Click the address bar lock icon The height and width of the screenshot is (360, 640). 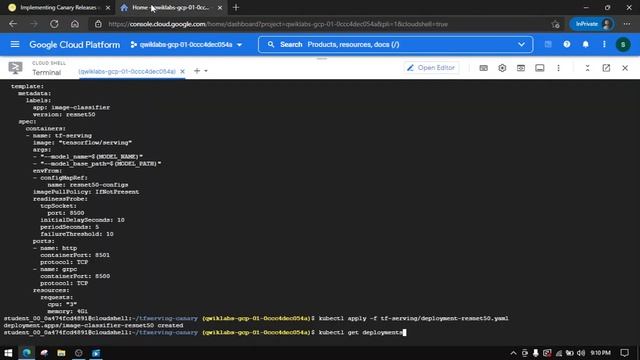(98, 24)
